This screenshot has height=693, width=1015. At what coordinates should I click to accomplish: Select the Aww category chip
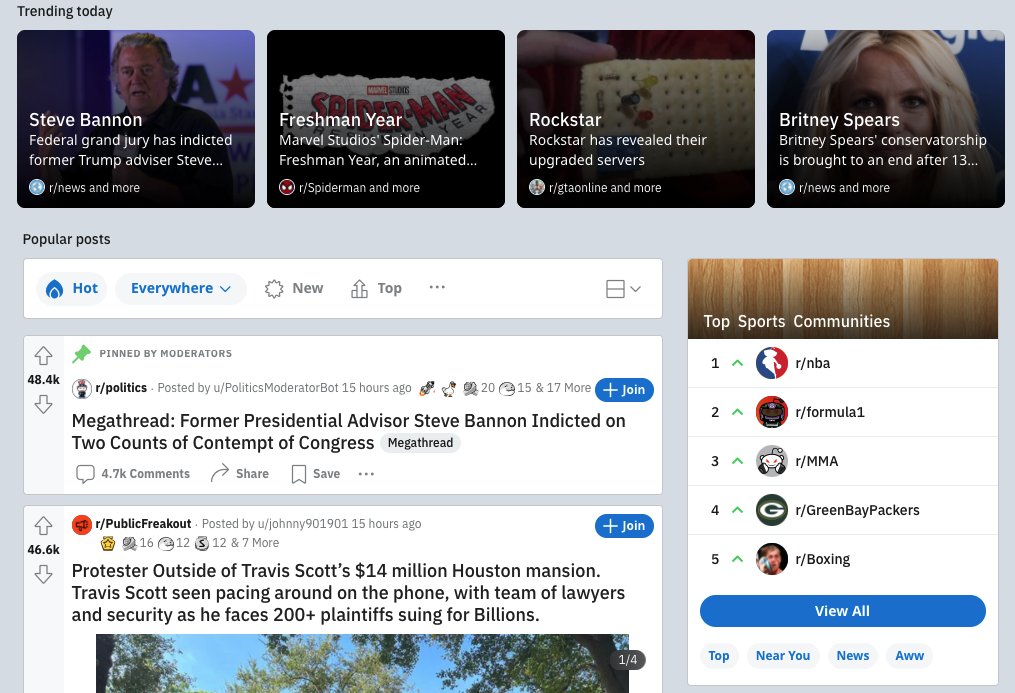coord(909,655)
